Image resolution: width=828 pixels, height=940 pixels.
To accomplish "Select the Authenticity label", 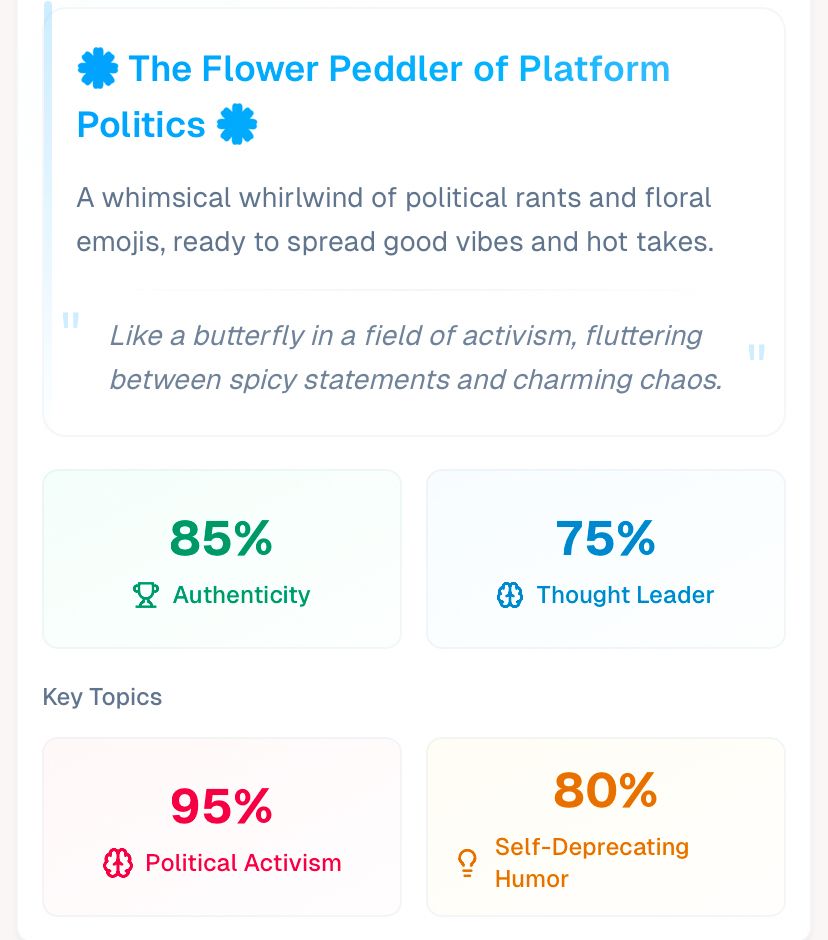I will (x=241, y=595).
